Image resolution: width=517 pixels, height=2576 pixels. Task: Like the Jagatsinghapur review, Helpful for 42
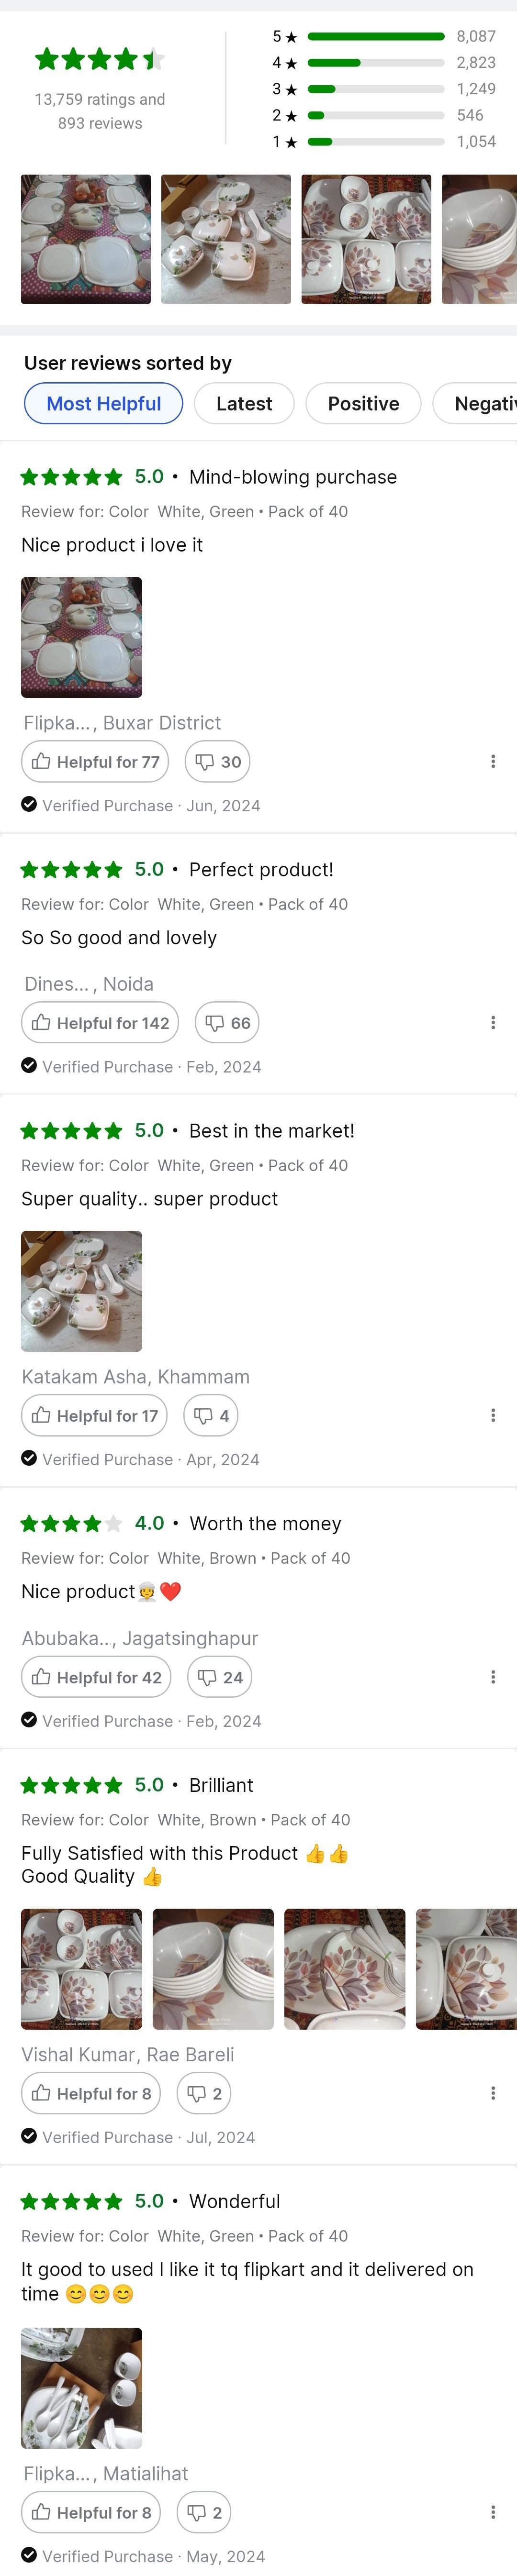[x=96, y=1677]
